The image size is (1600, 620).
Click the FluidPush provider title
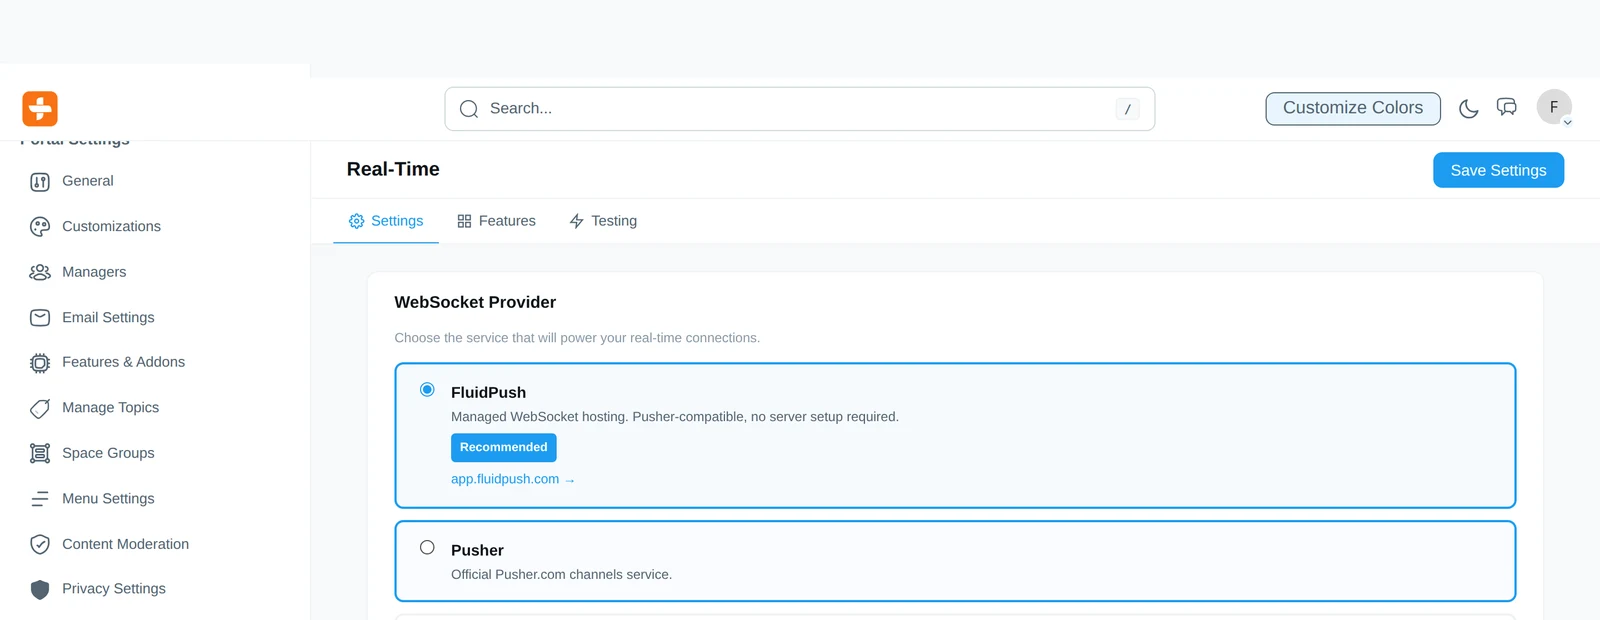tap(488, 393)
